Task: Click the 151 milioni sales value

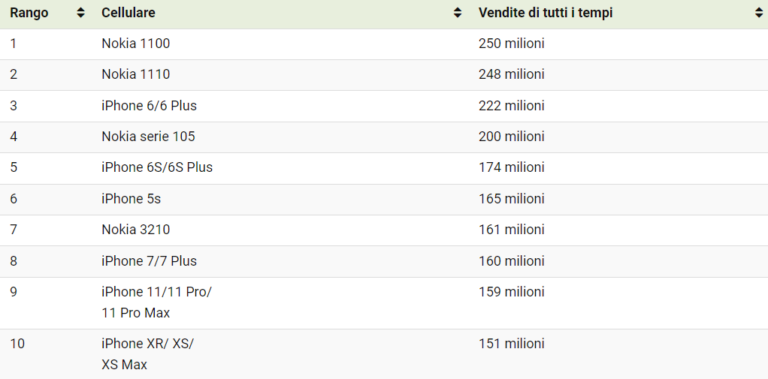Action: coord(511,344)
